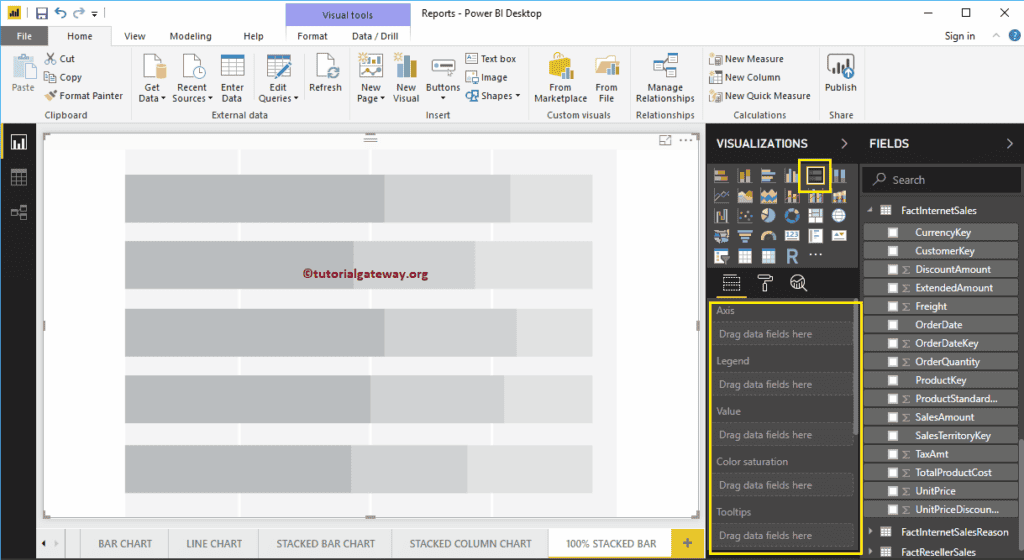
Task: Click New Measure in Calculations group
Action: click(746, 59)
